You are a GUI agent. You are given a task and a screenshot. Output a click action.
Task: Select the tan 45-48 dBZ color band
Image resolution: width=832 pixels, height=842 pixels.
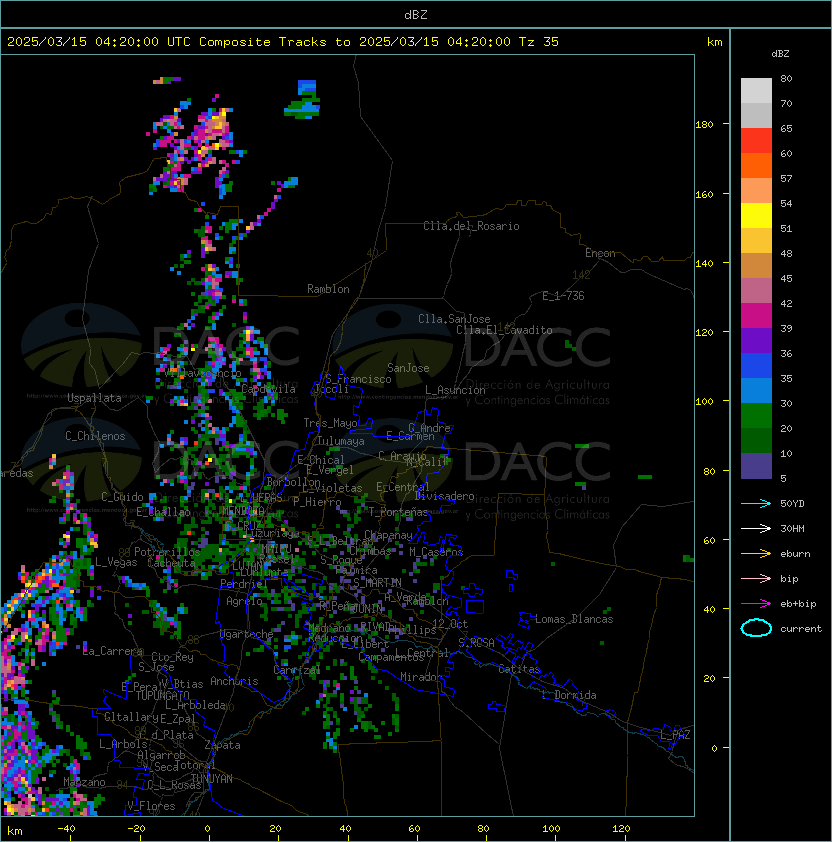756,266
